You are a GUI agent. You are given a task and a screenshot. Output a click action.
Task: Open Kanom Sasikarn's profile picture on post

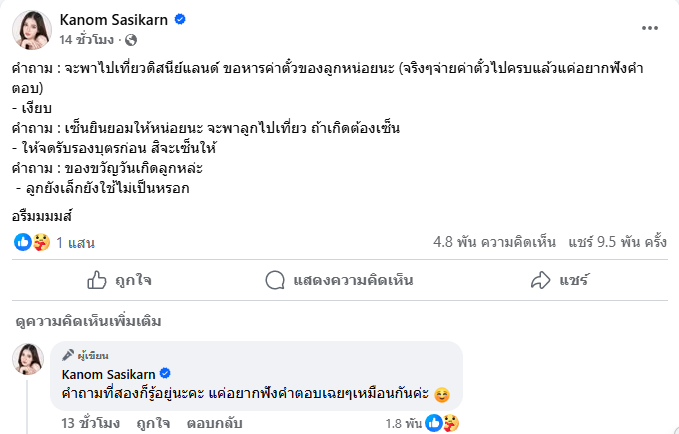[32, 29]
